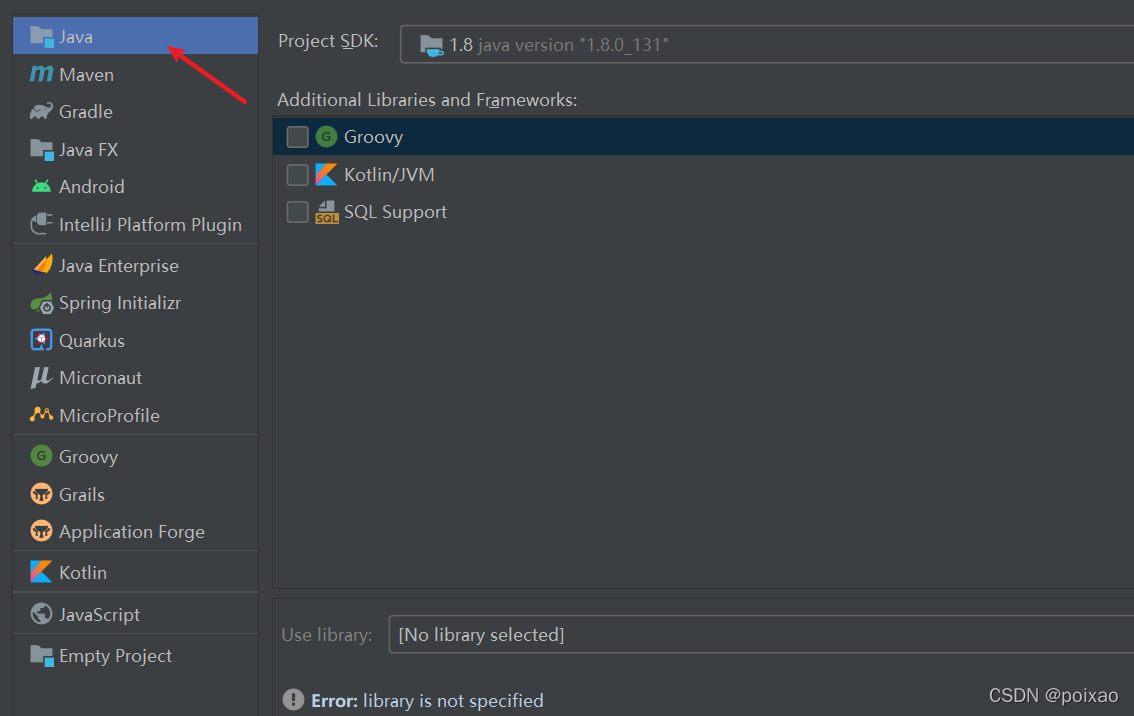
Task: Click the Application Forge icon
Action: click(x=41, y=531)
